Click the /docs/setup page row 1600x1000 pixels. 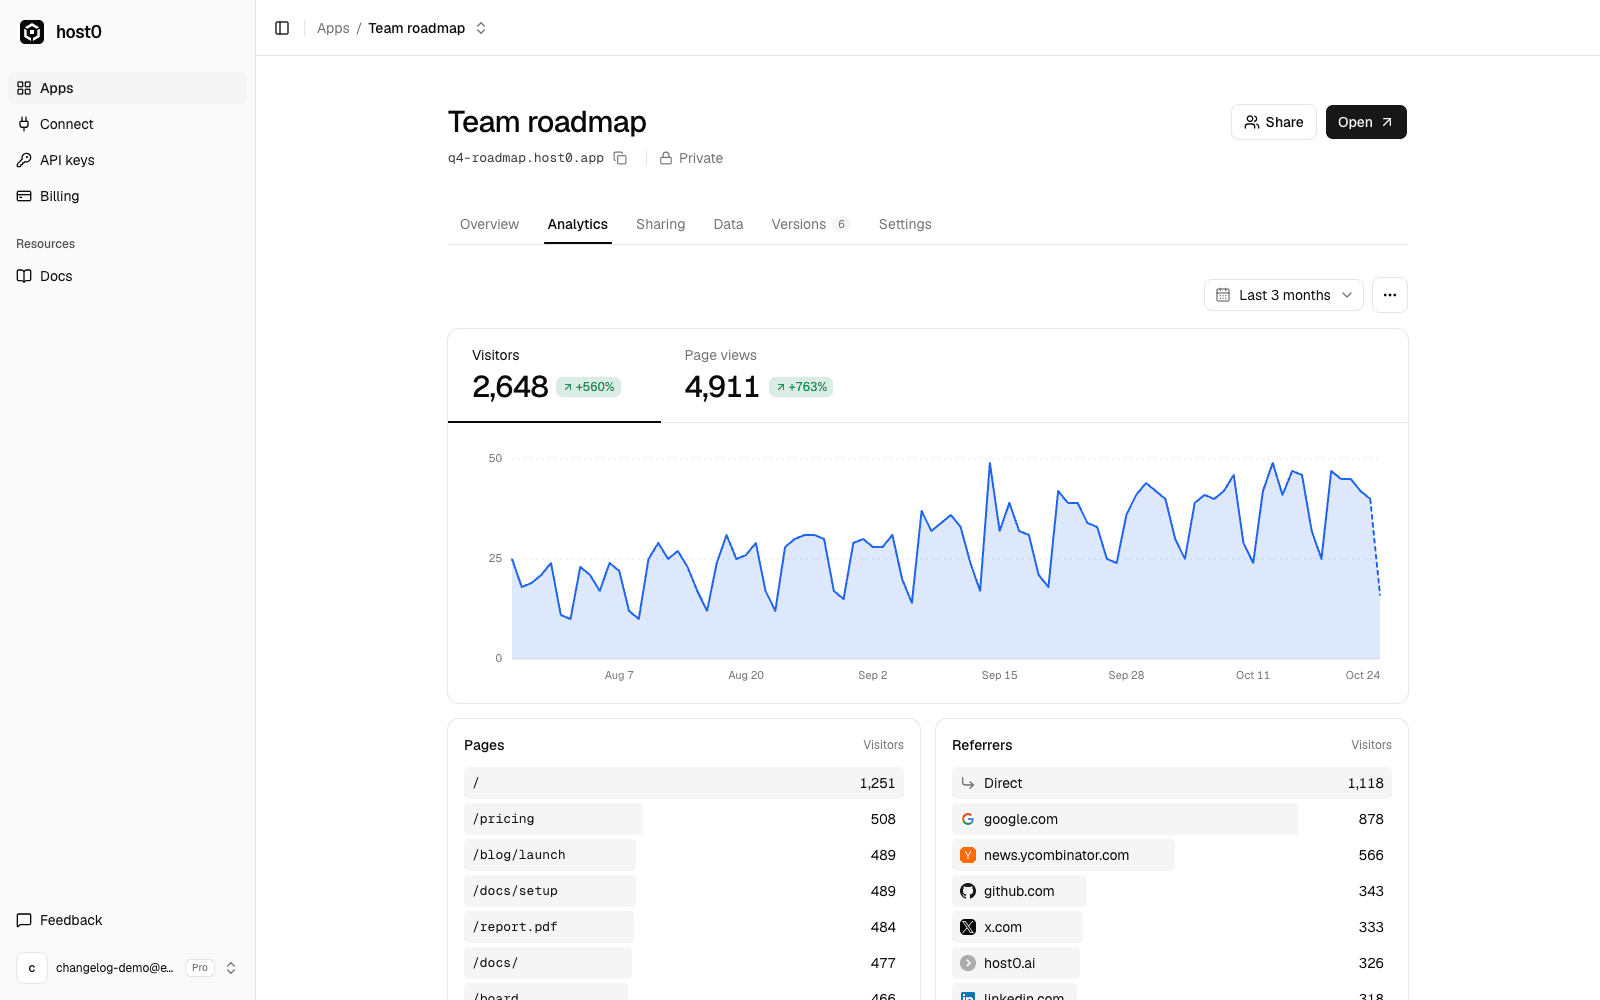(x=684, y=891)
